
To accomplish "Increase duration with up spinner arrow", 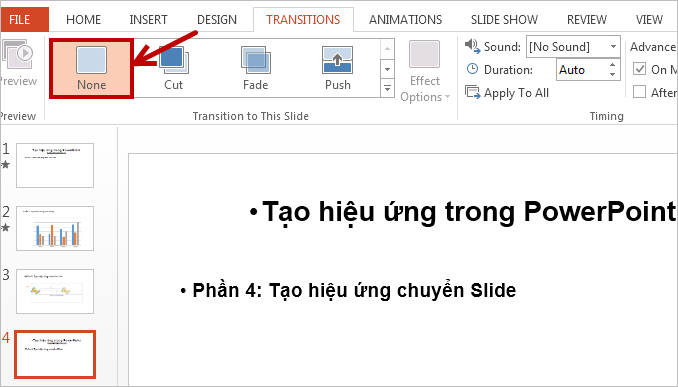I will (x=612, y=65).
